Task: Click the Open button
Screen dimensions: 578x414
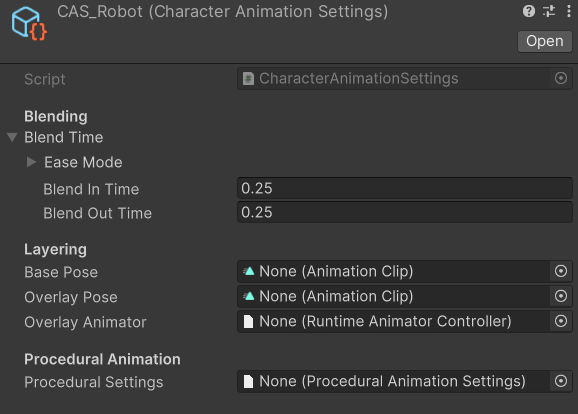Action: point(544,41)
